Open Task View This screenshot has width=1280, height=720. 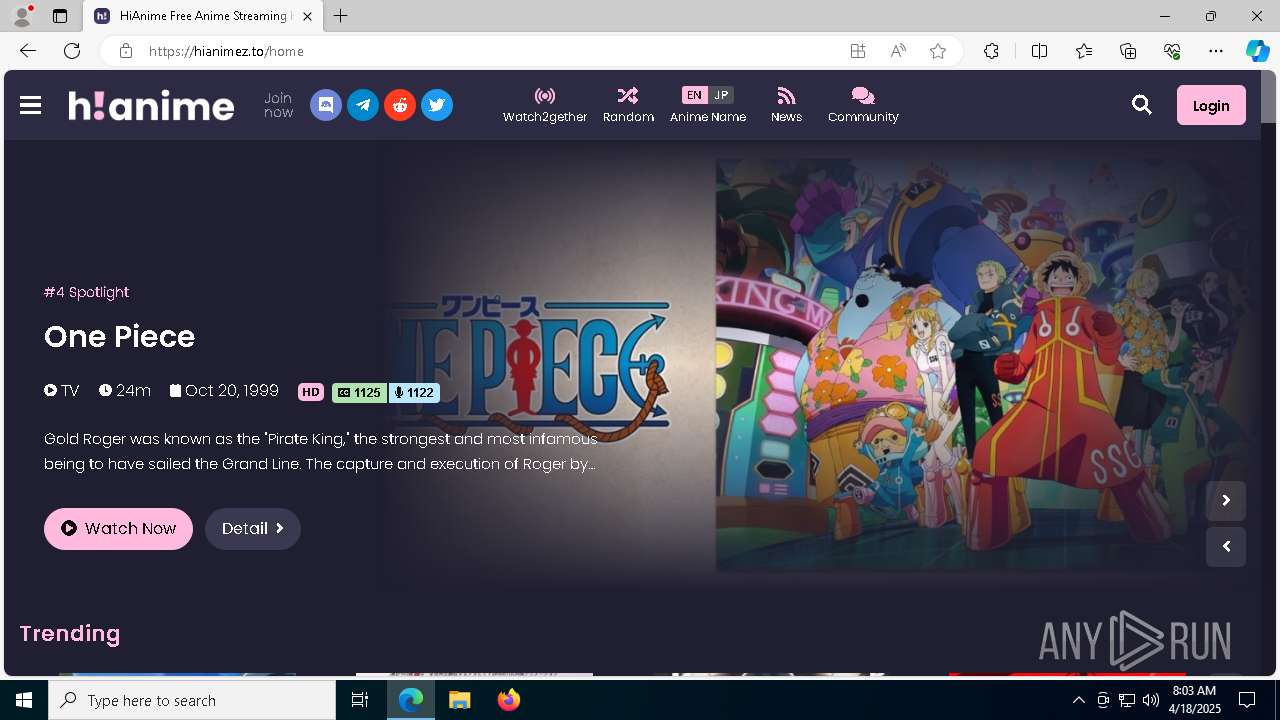coord(361,700)
